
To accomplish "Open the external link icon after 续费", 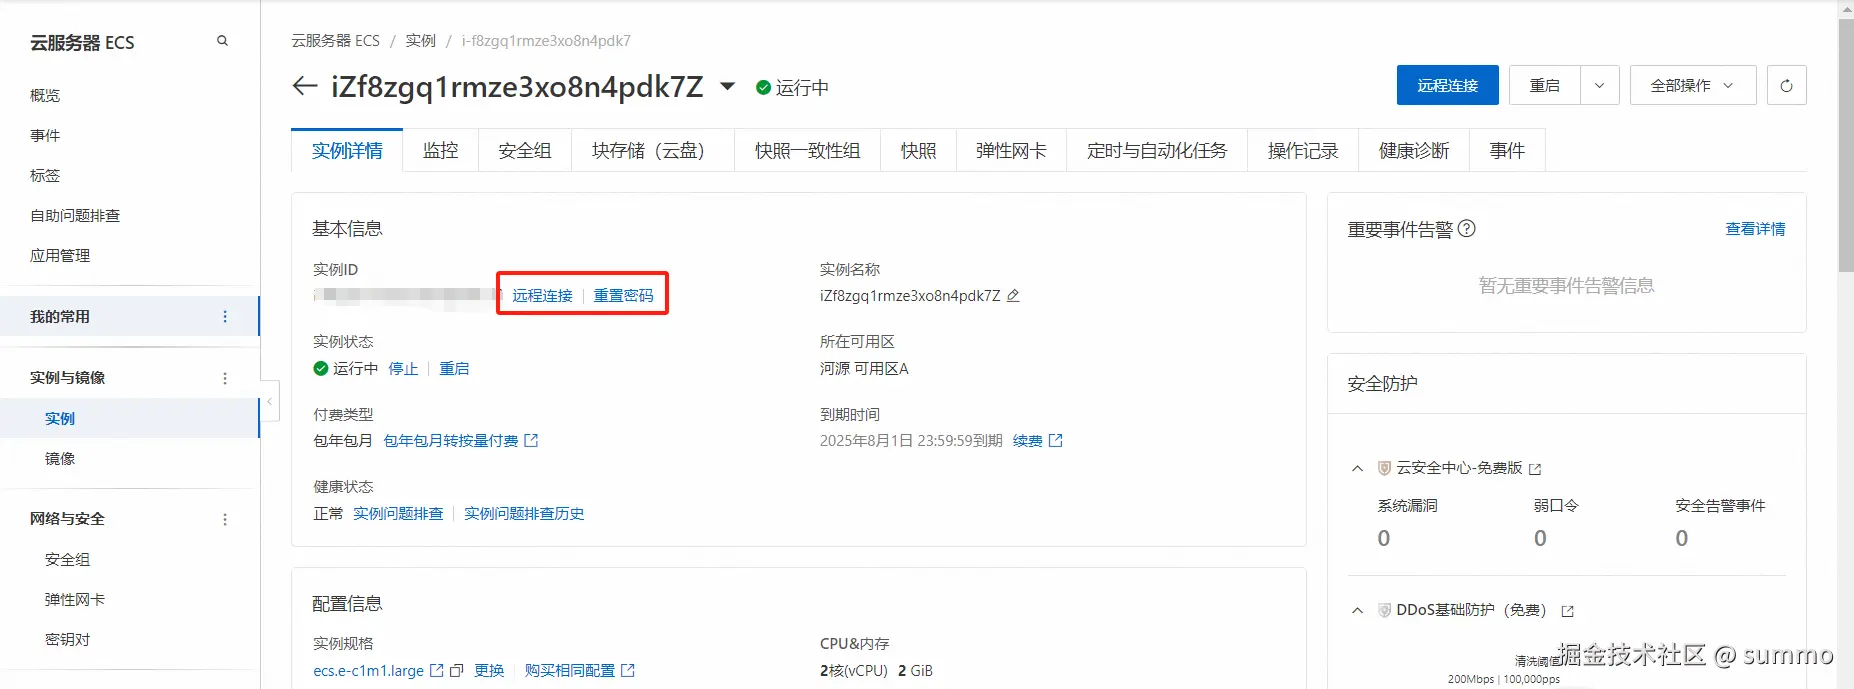I will coord(1055,440).
